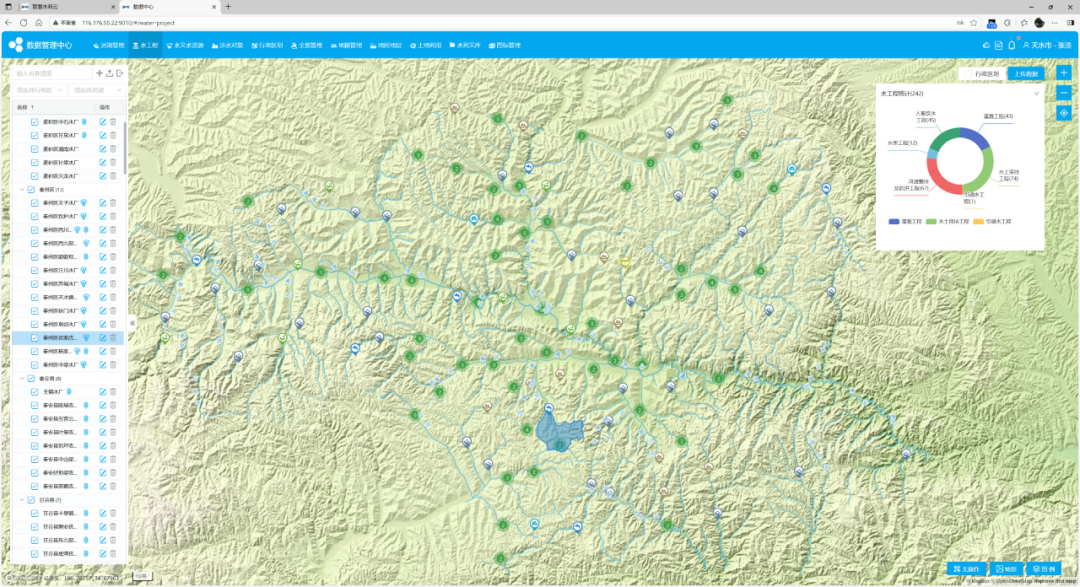1080x587 pixels.
Task: Click the middle blue button in the bottom-right group
Action: click(x=1006, y=569)
